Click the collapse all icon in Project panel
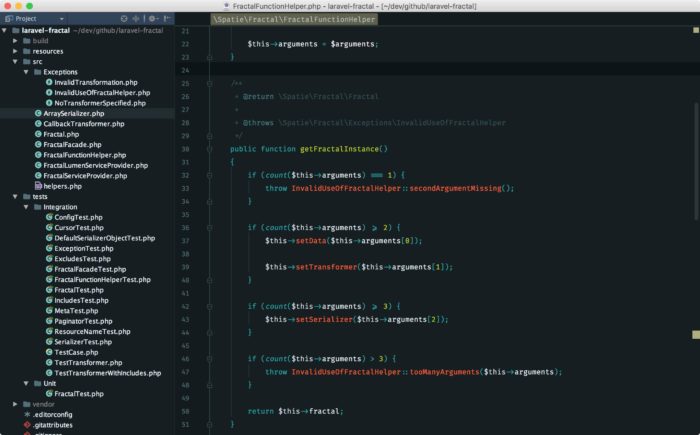Image resolution: width=700 pixels, height=435 pixels. [136, 19]
